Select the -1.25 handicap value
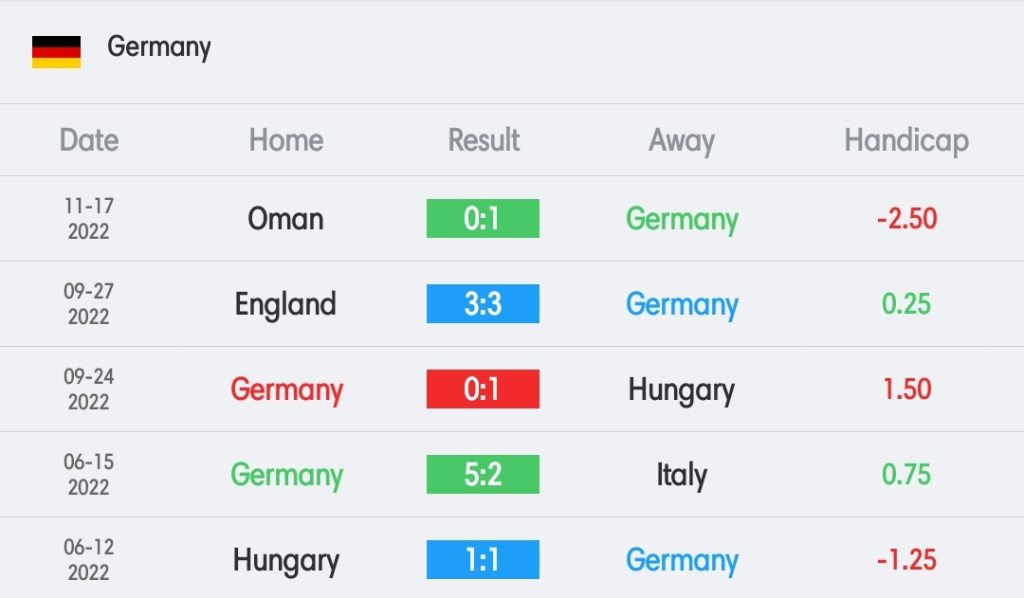 906,560
